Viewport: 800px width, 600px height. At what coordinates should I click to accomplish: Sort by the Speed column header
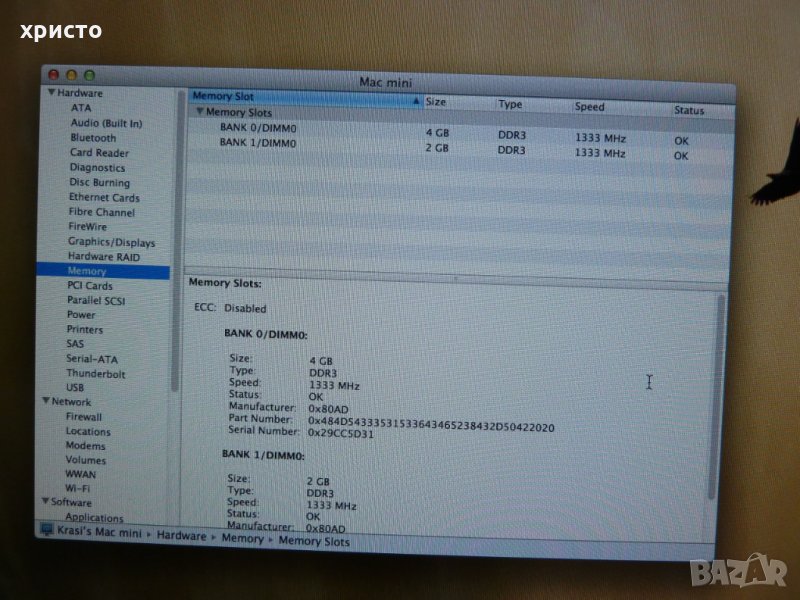coord(590,106)
